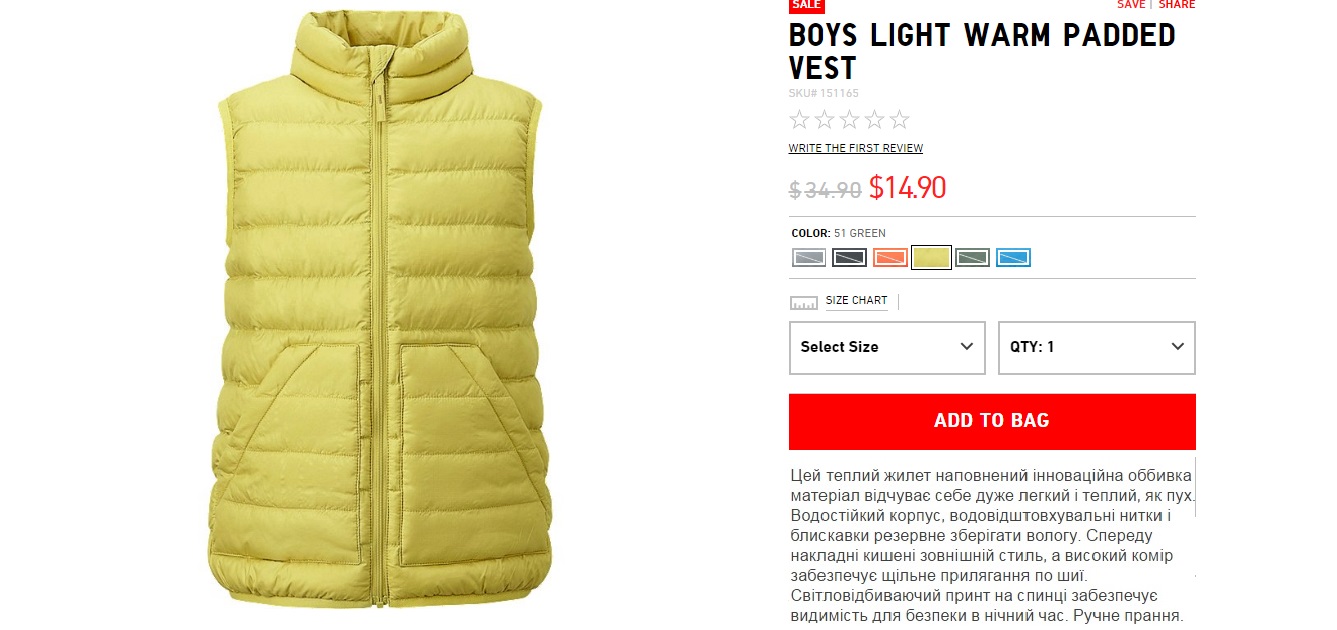Open the Select Size dropdown
Viewport: 1337px width, 630px height.
point(887,347)
